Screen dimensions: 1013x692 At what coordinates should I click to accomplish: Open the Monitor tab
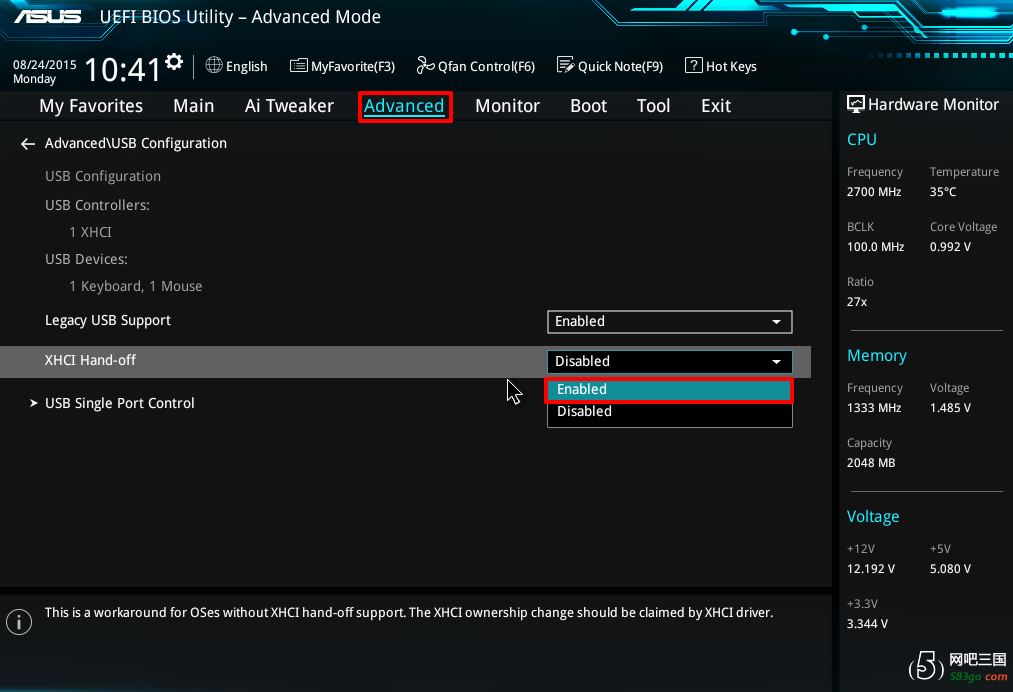(507, 106)
